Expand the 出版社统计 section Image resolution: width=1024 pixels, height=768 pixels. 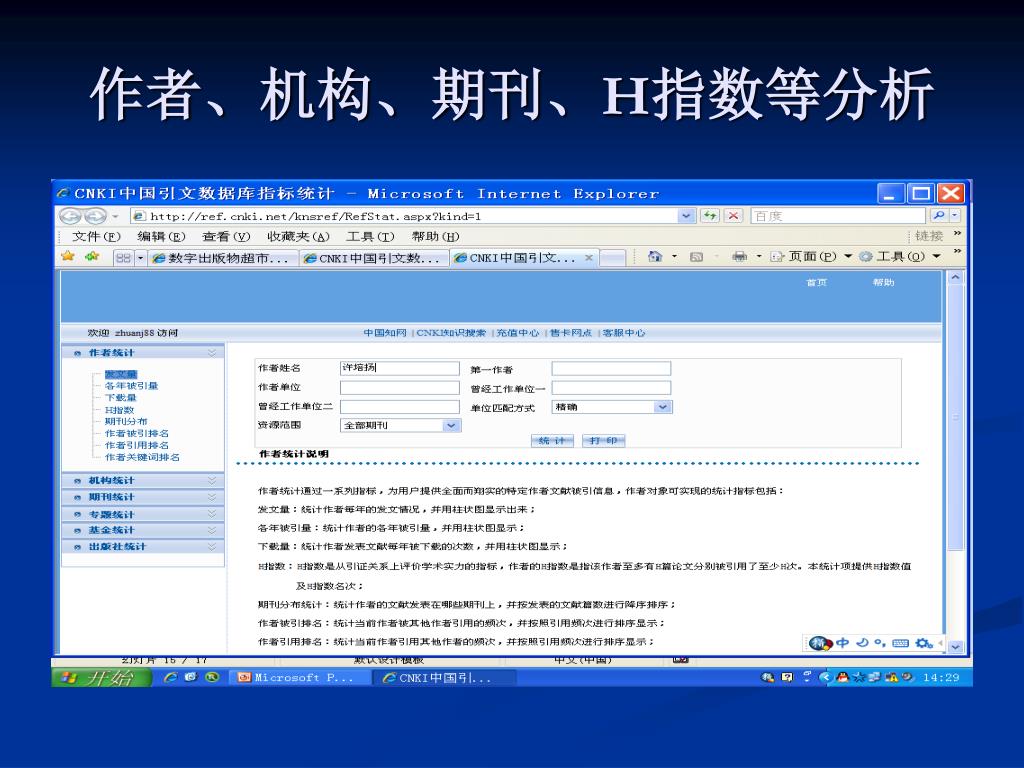(143, 547)
